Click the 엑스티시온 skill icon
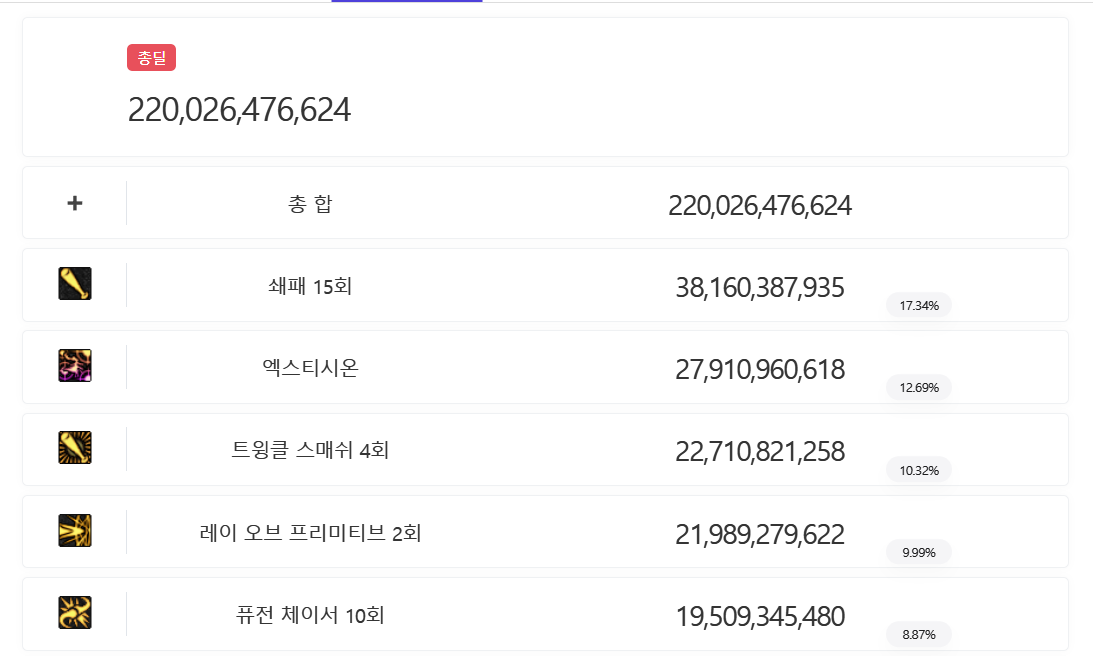1093x656 pixels. point(75,367)
